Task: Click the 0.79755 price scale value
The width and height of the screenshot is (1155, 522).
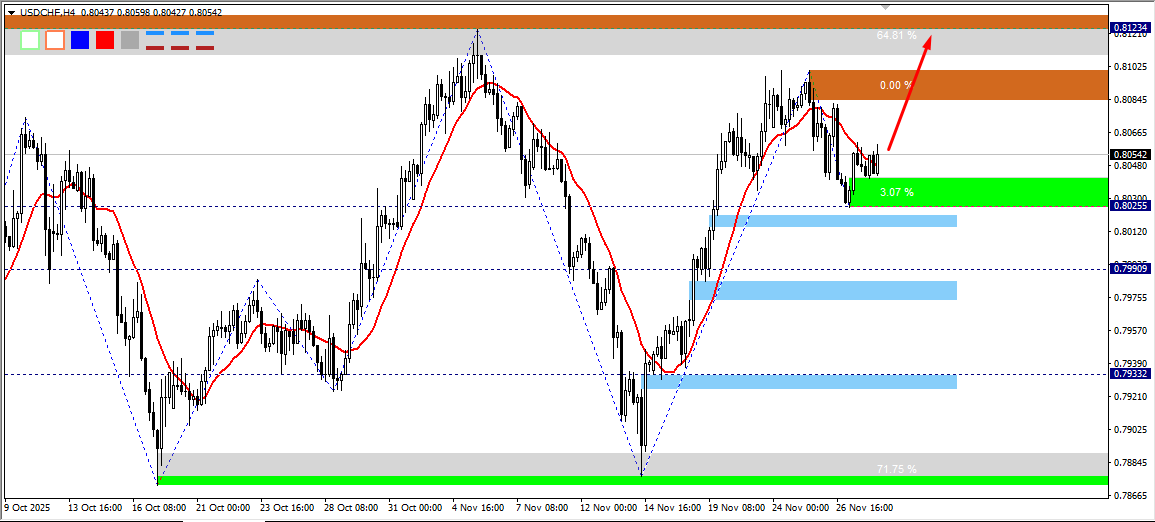Action: (1132, 297)
